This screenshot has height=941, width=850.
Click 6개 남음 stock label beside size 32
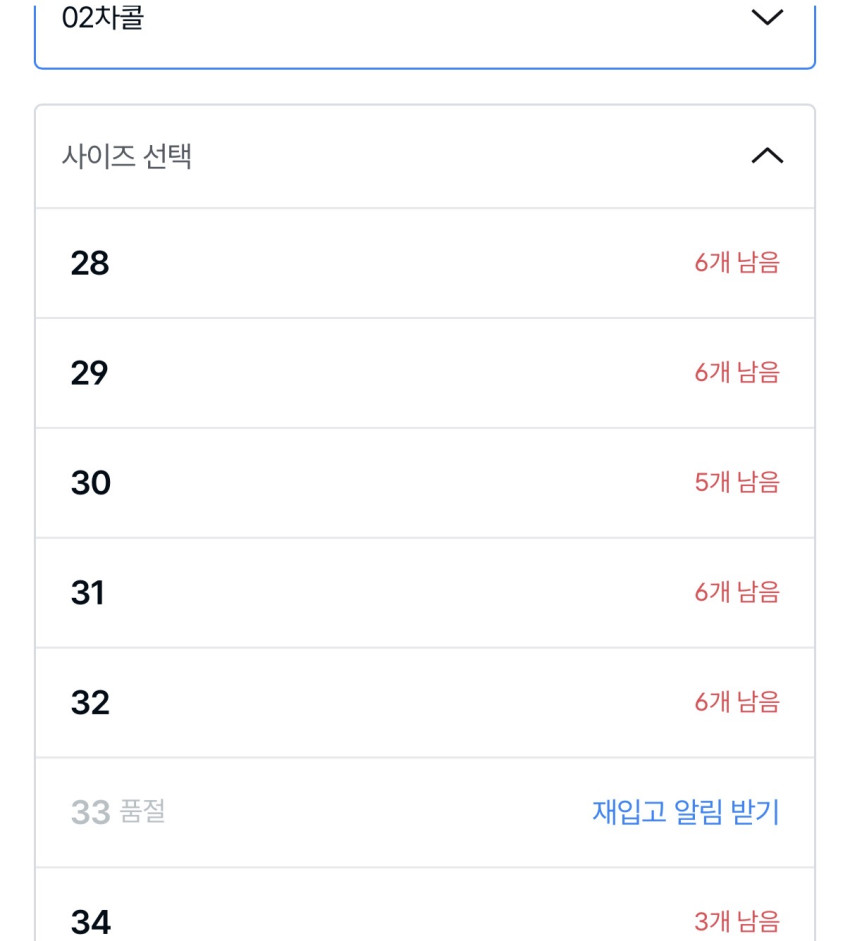point(737,703)
